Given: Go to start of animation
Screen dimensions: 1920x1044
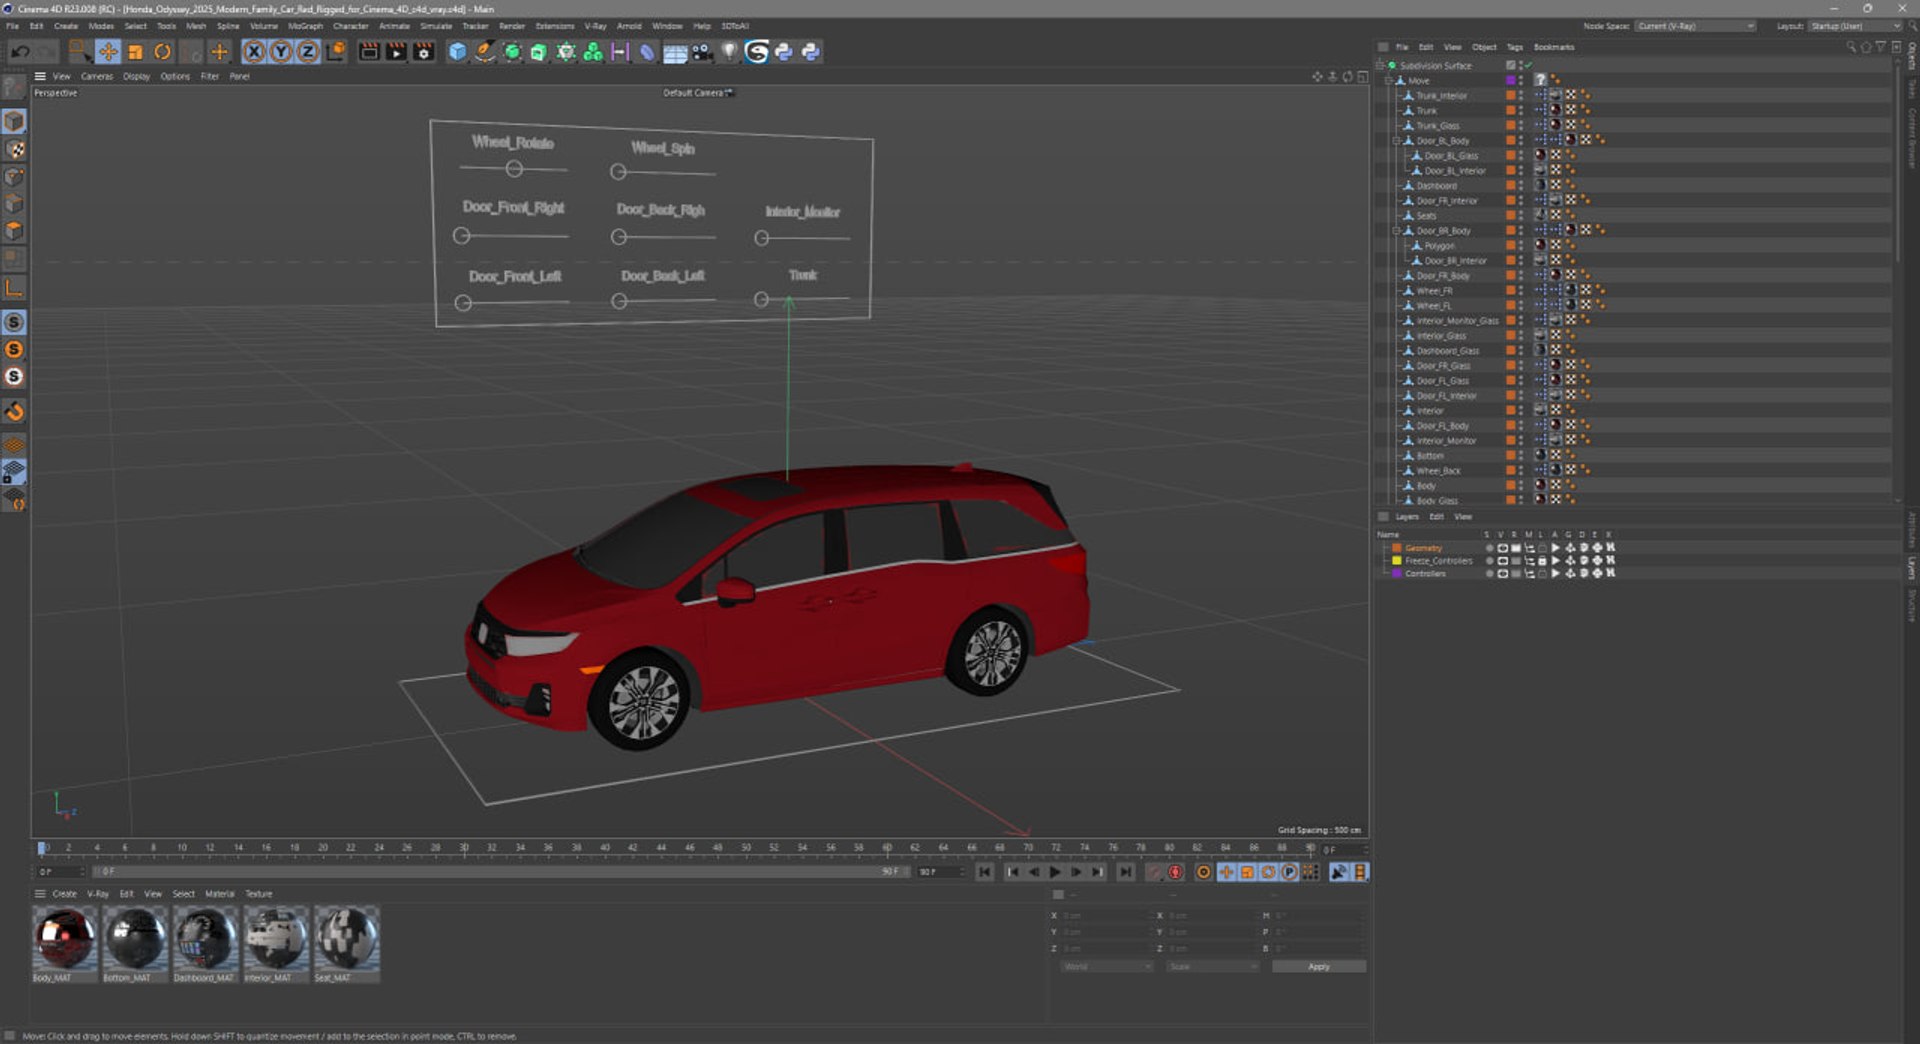Looking at the screenshot, I should pyautogui.click(x=985, y=872).
